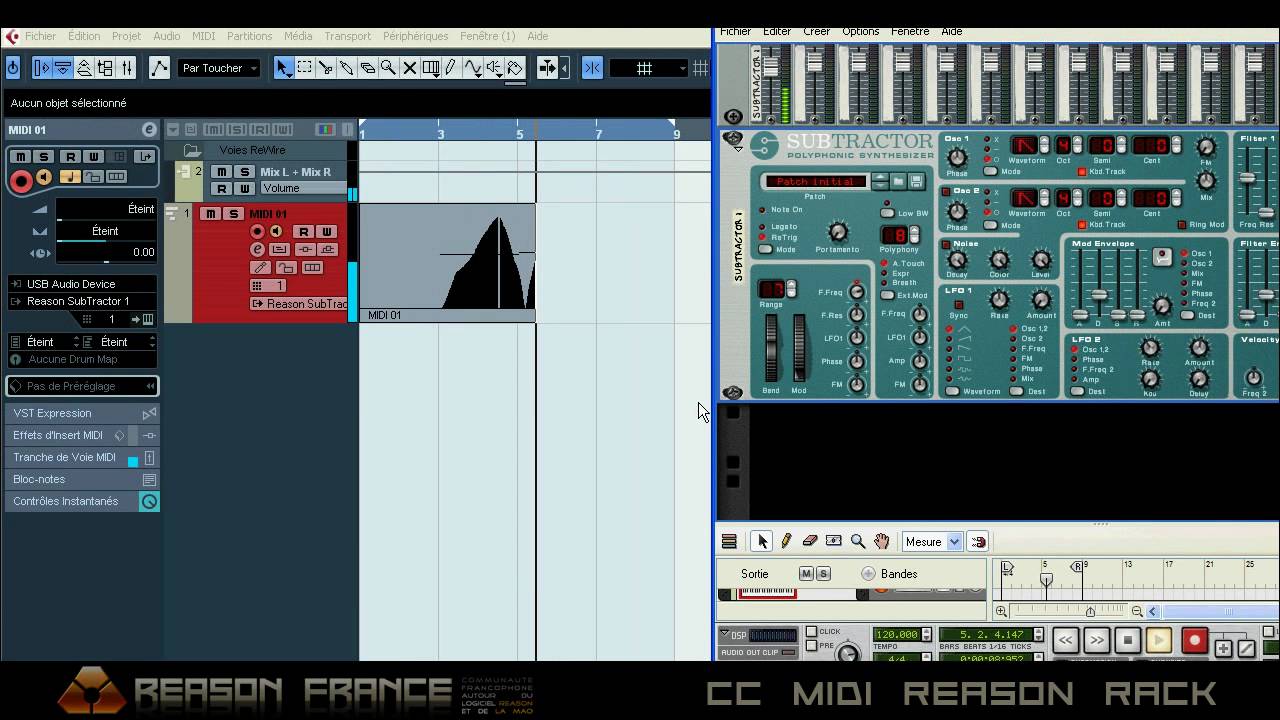Open the Reason Options menu
The image size is (1280, 720).
[x=860, y=31]
